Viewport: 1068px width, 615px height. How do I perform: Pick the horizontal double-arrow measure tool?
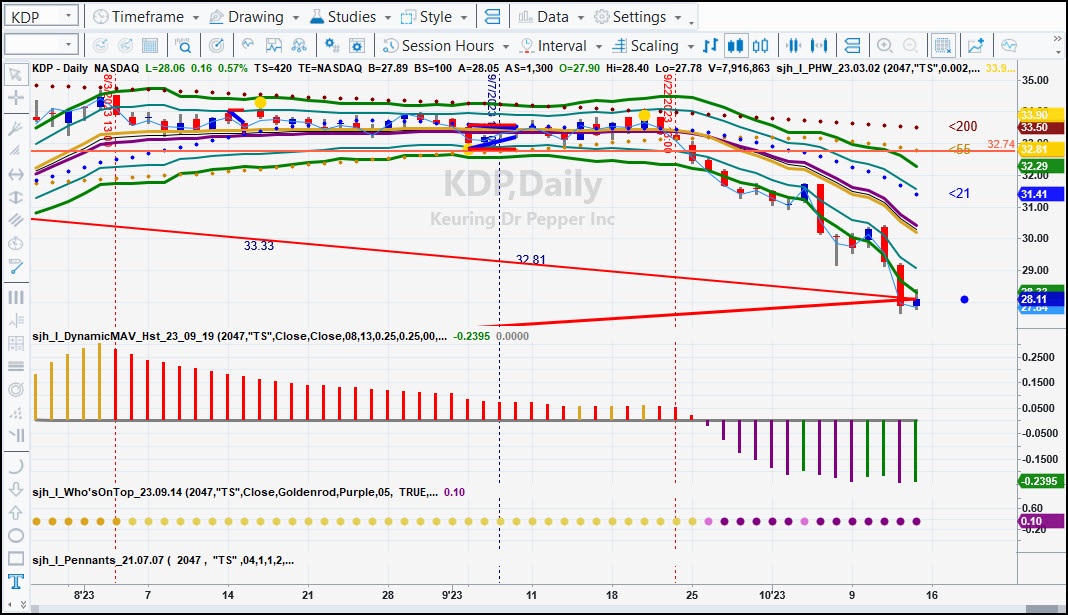(x=15, y=174)
